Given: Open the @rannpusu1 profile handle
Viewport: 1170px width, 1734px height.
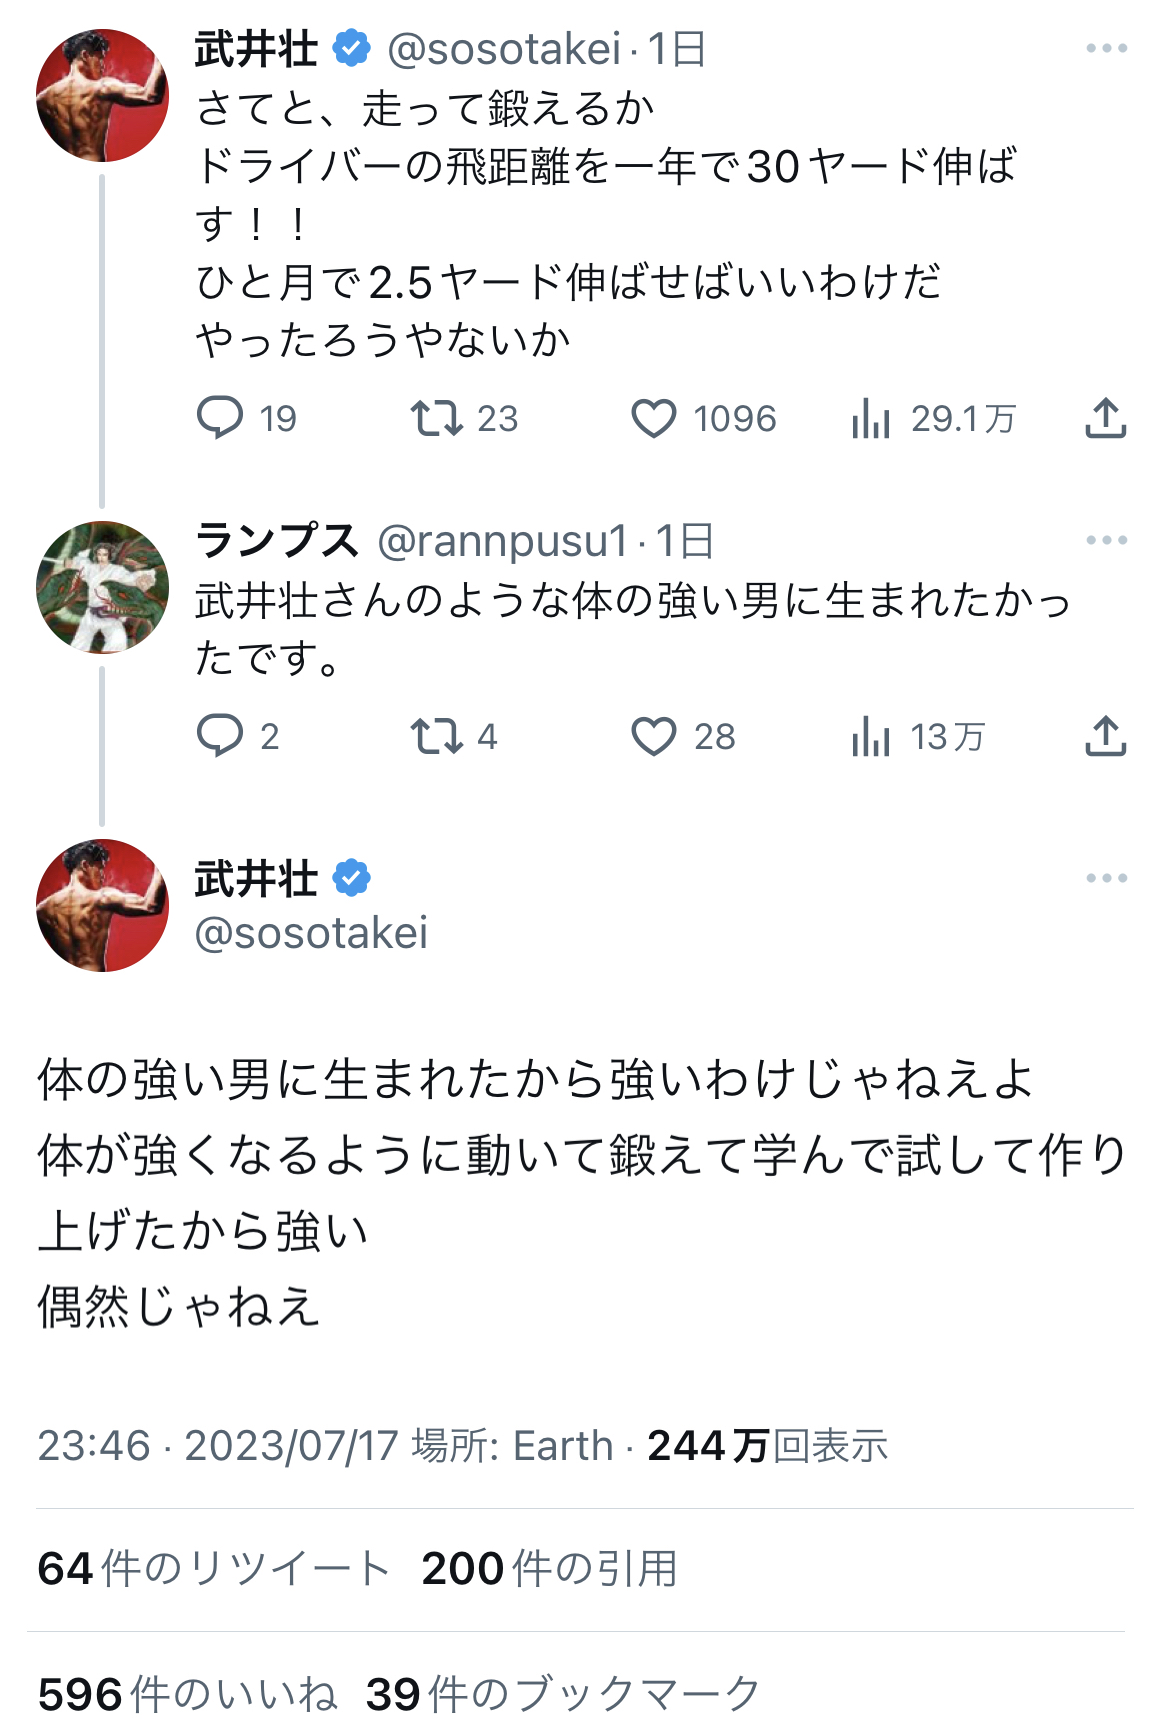Looking at the screenshot, I should pyautogui.click(x=502, y=541).
